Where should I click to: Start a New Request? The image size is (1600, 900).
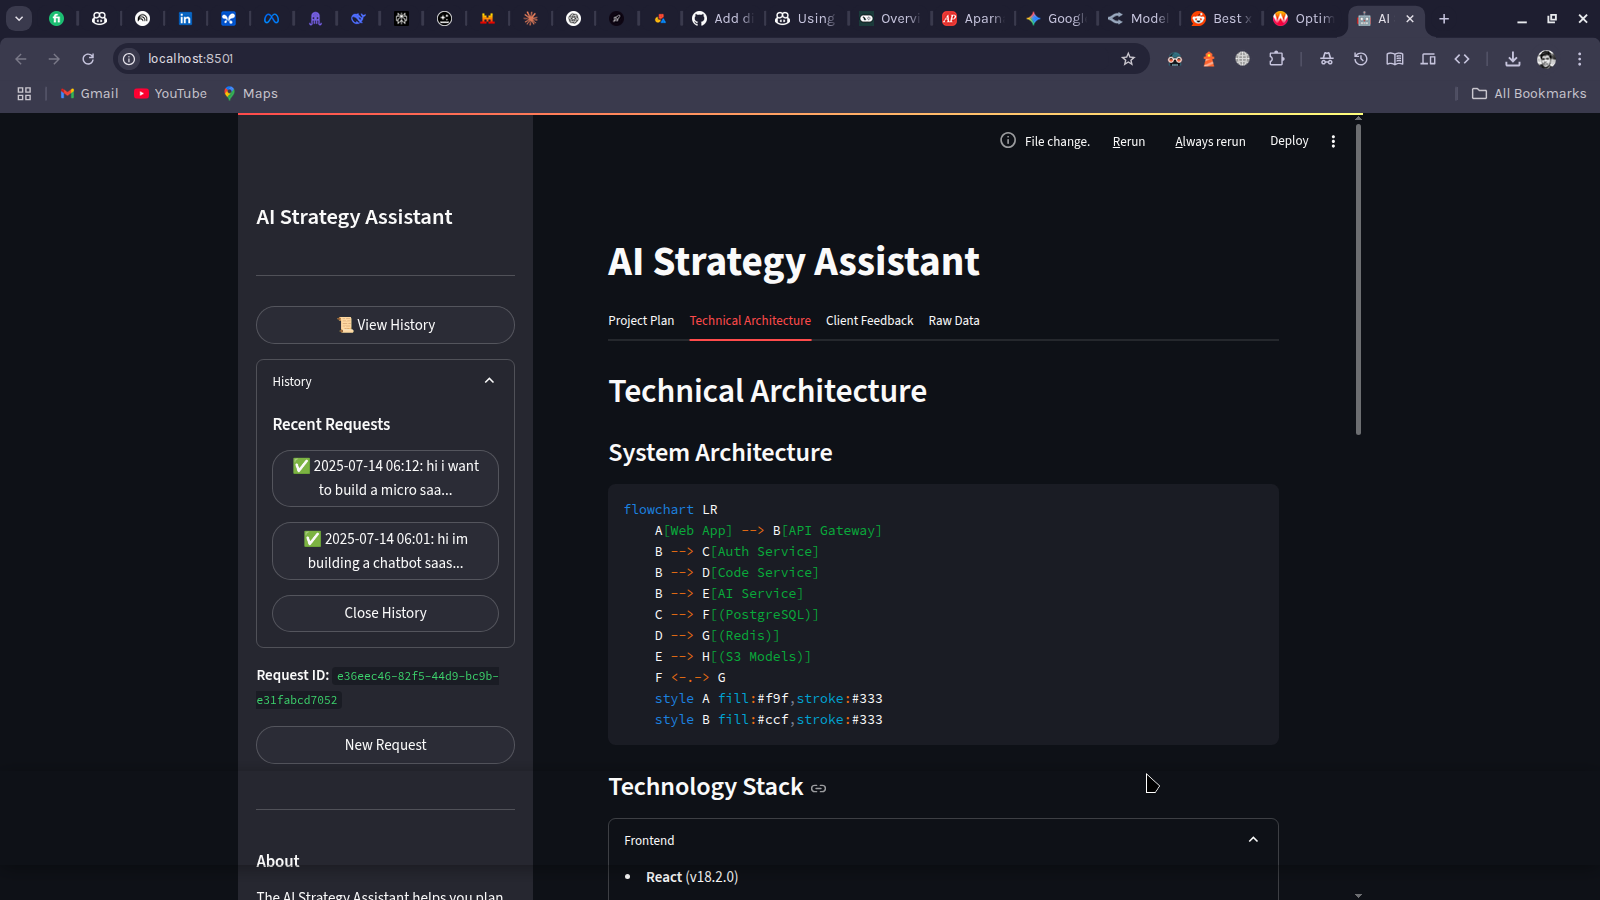click(x=385, y=745)
